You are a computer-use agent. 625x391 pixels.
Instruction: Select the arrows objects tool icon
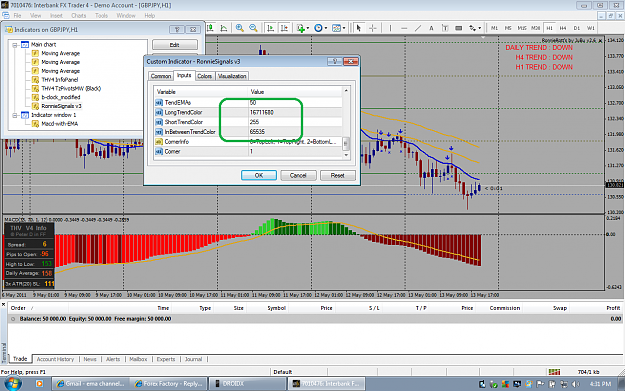click(x=472, y=28)
